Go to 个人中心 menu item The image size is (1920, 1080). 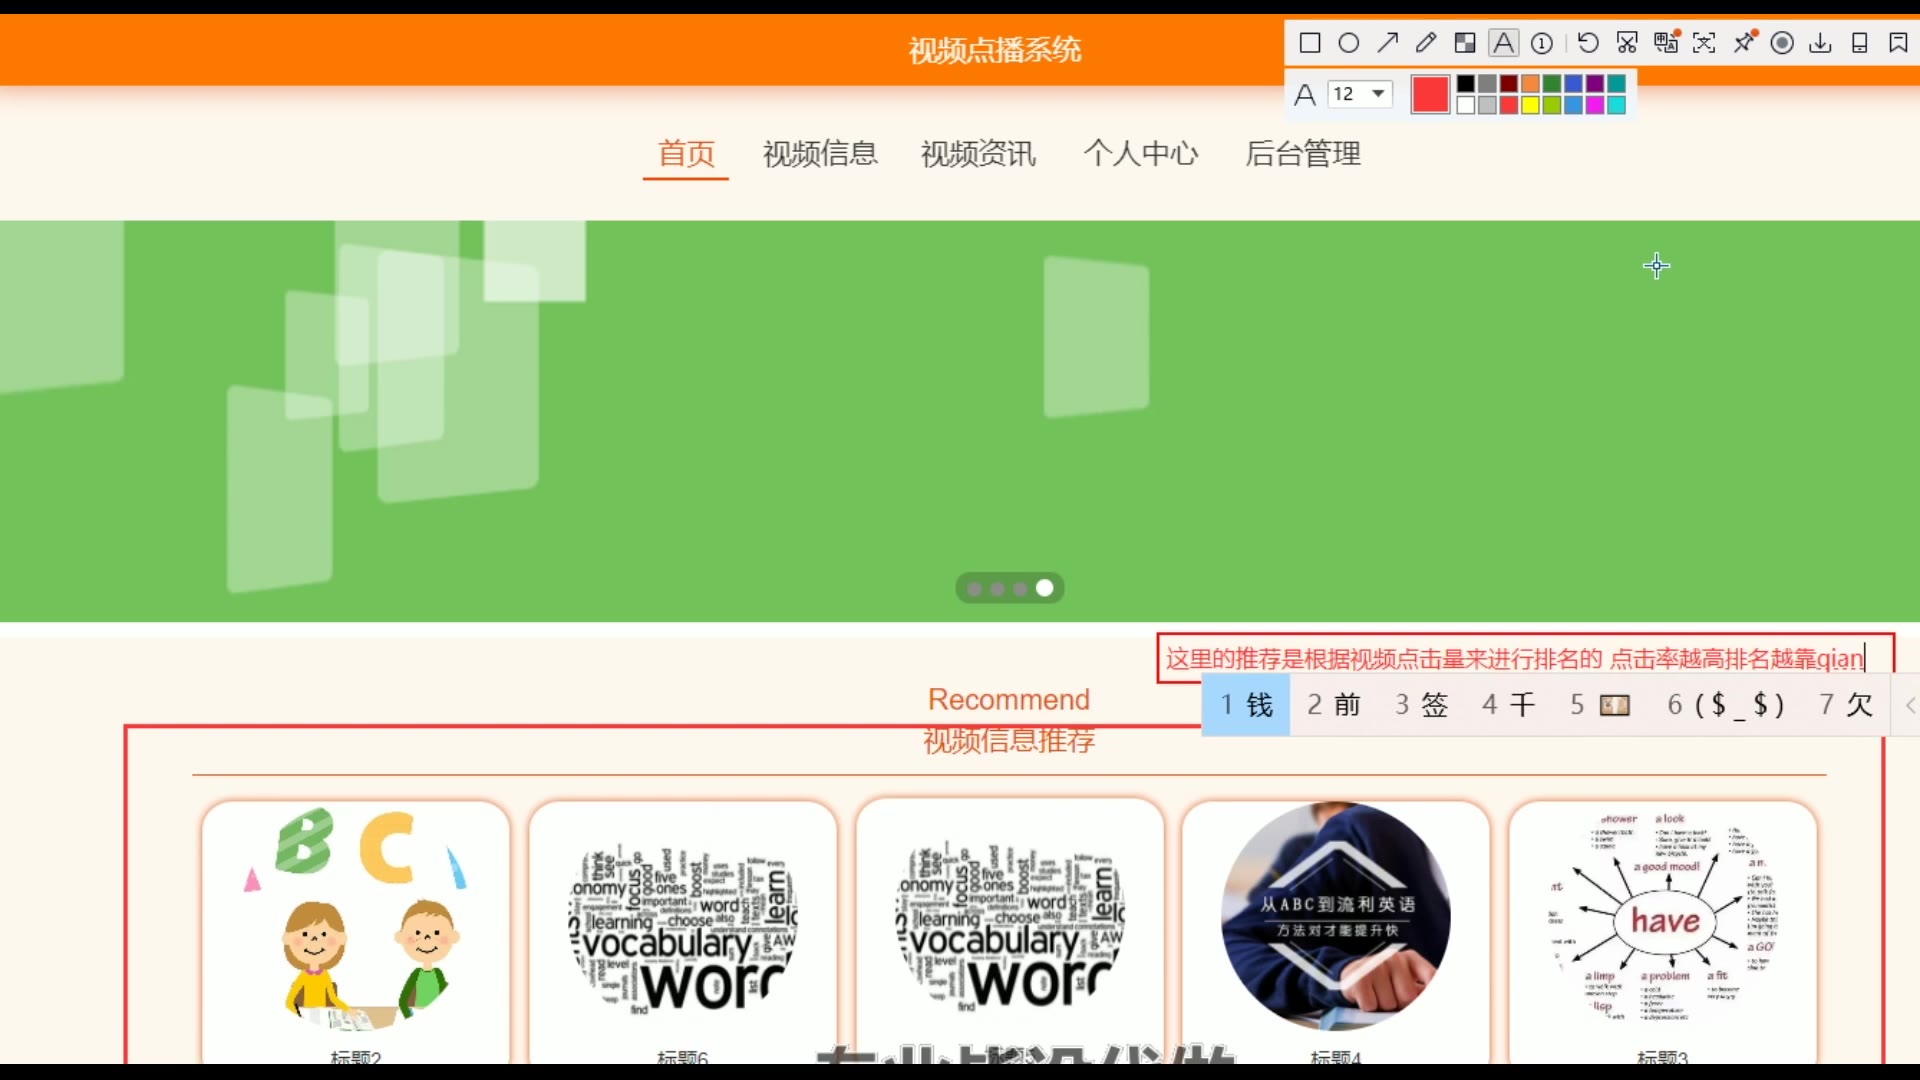pyautogui.click(x=1141, y=154)
